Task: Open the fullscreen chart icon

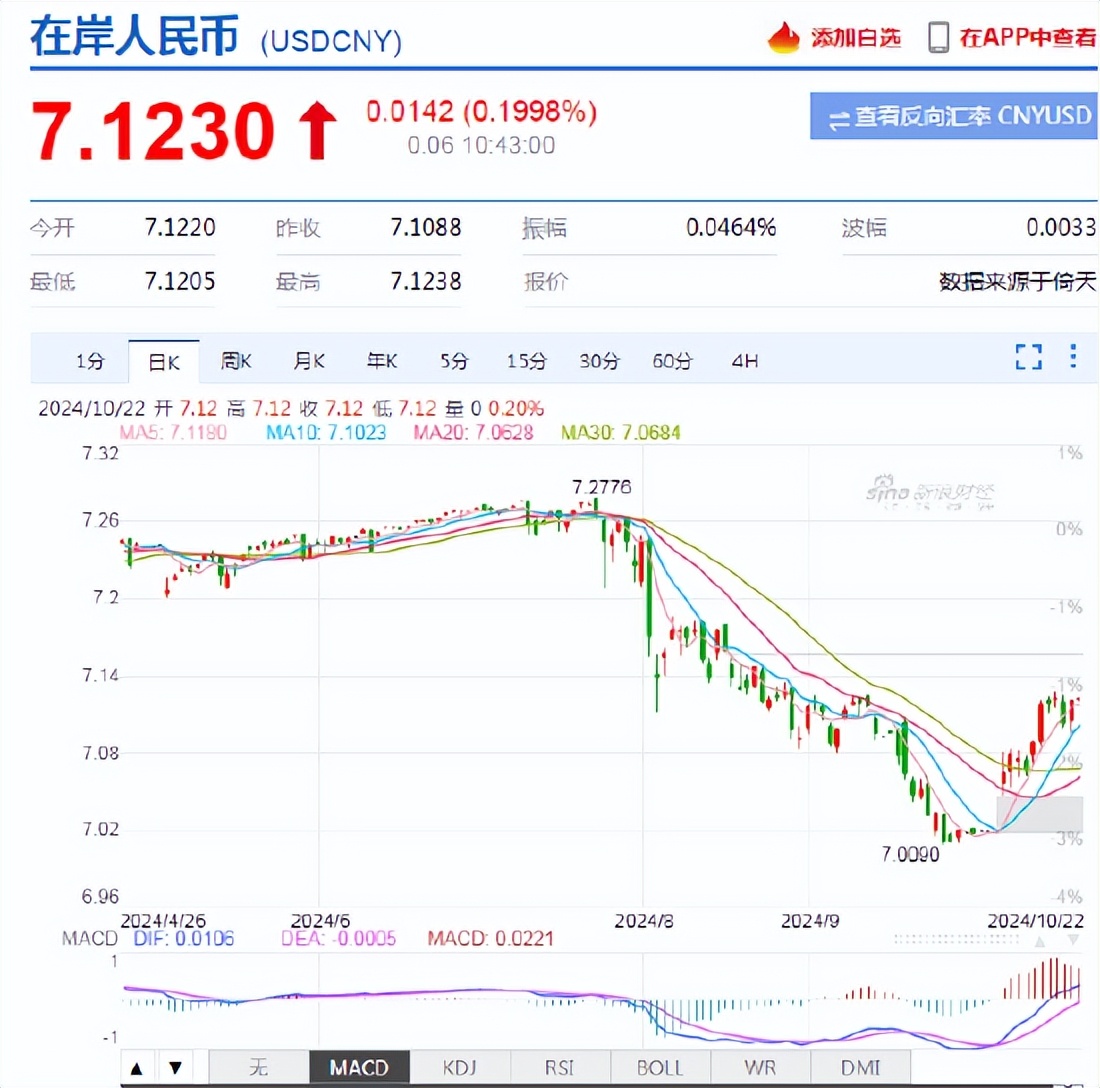Action: 1028,356
